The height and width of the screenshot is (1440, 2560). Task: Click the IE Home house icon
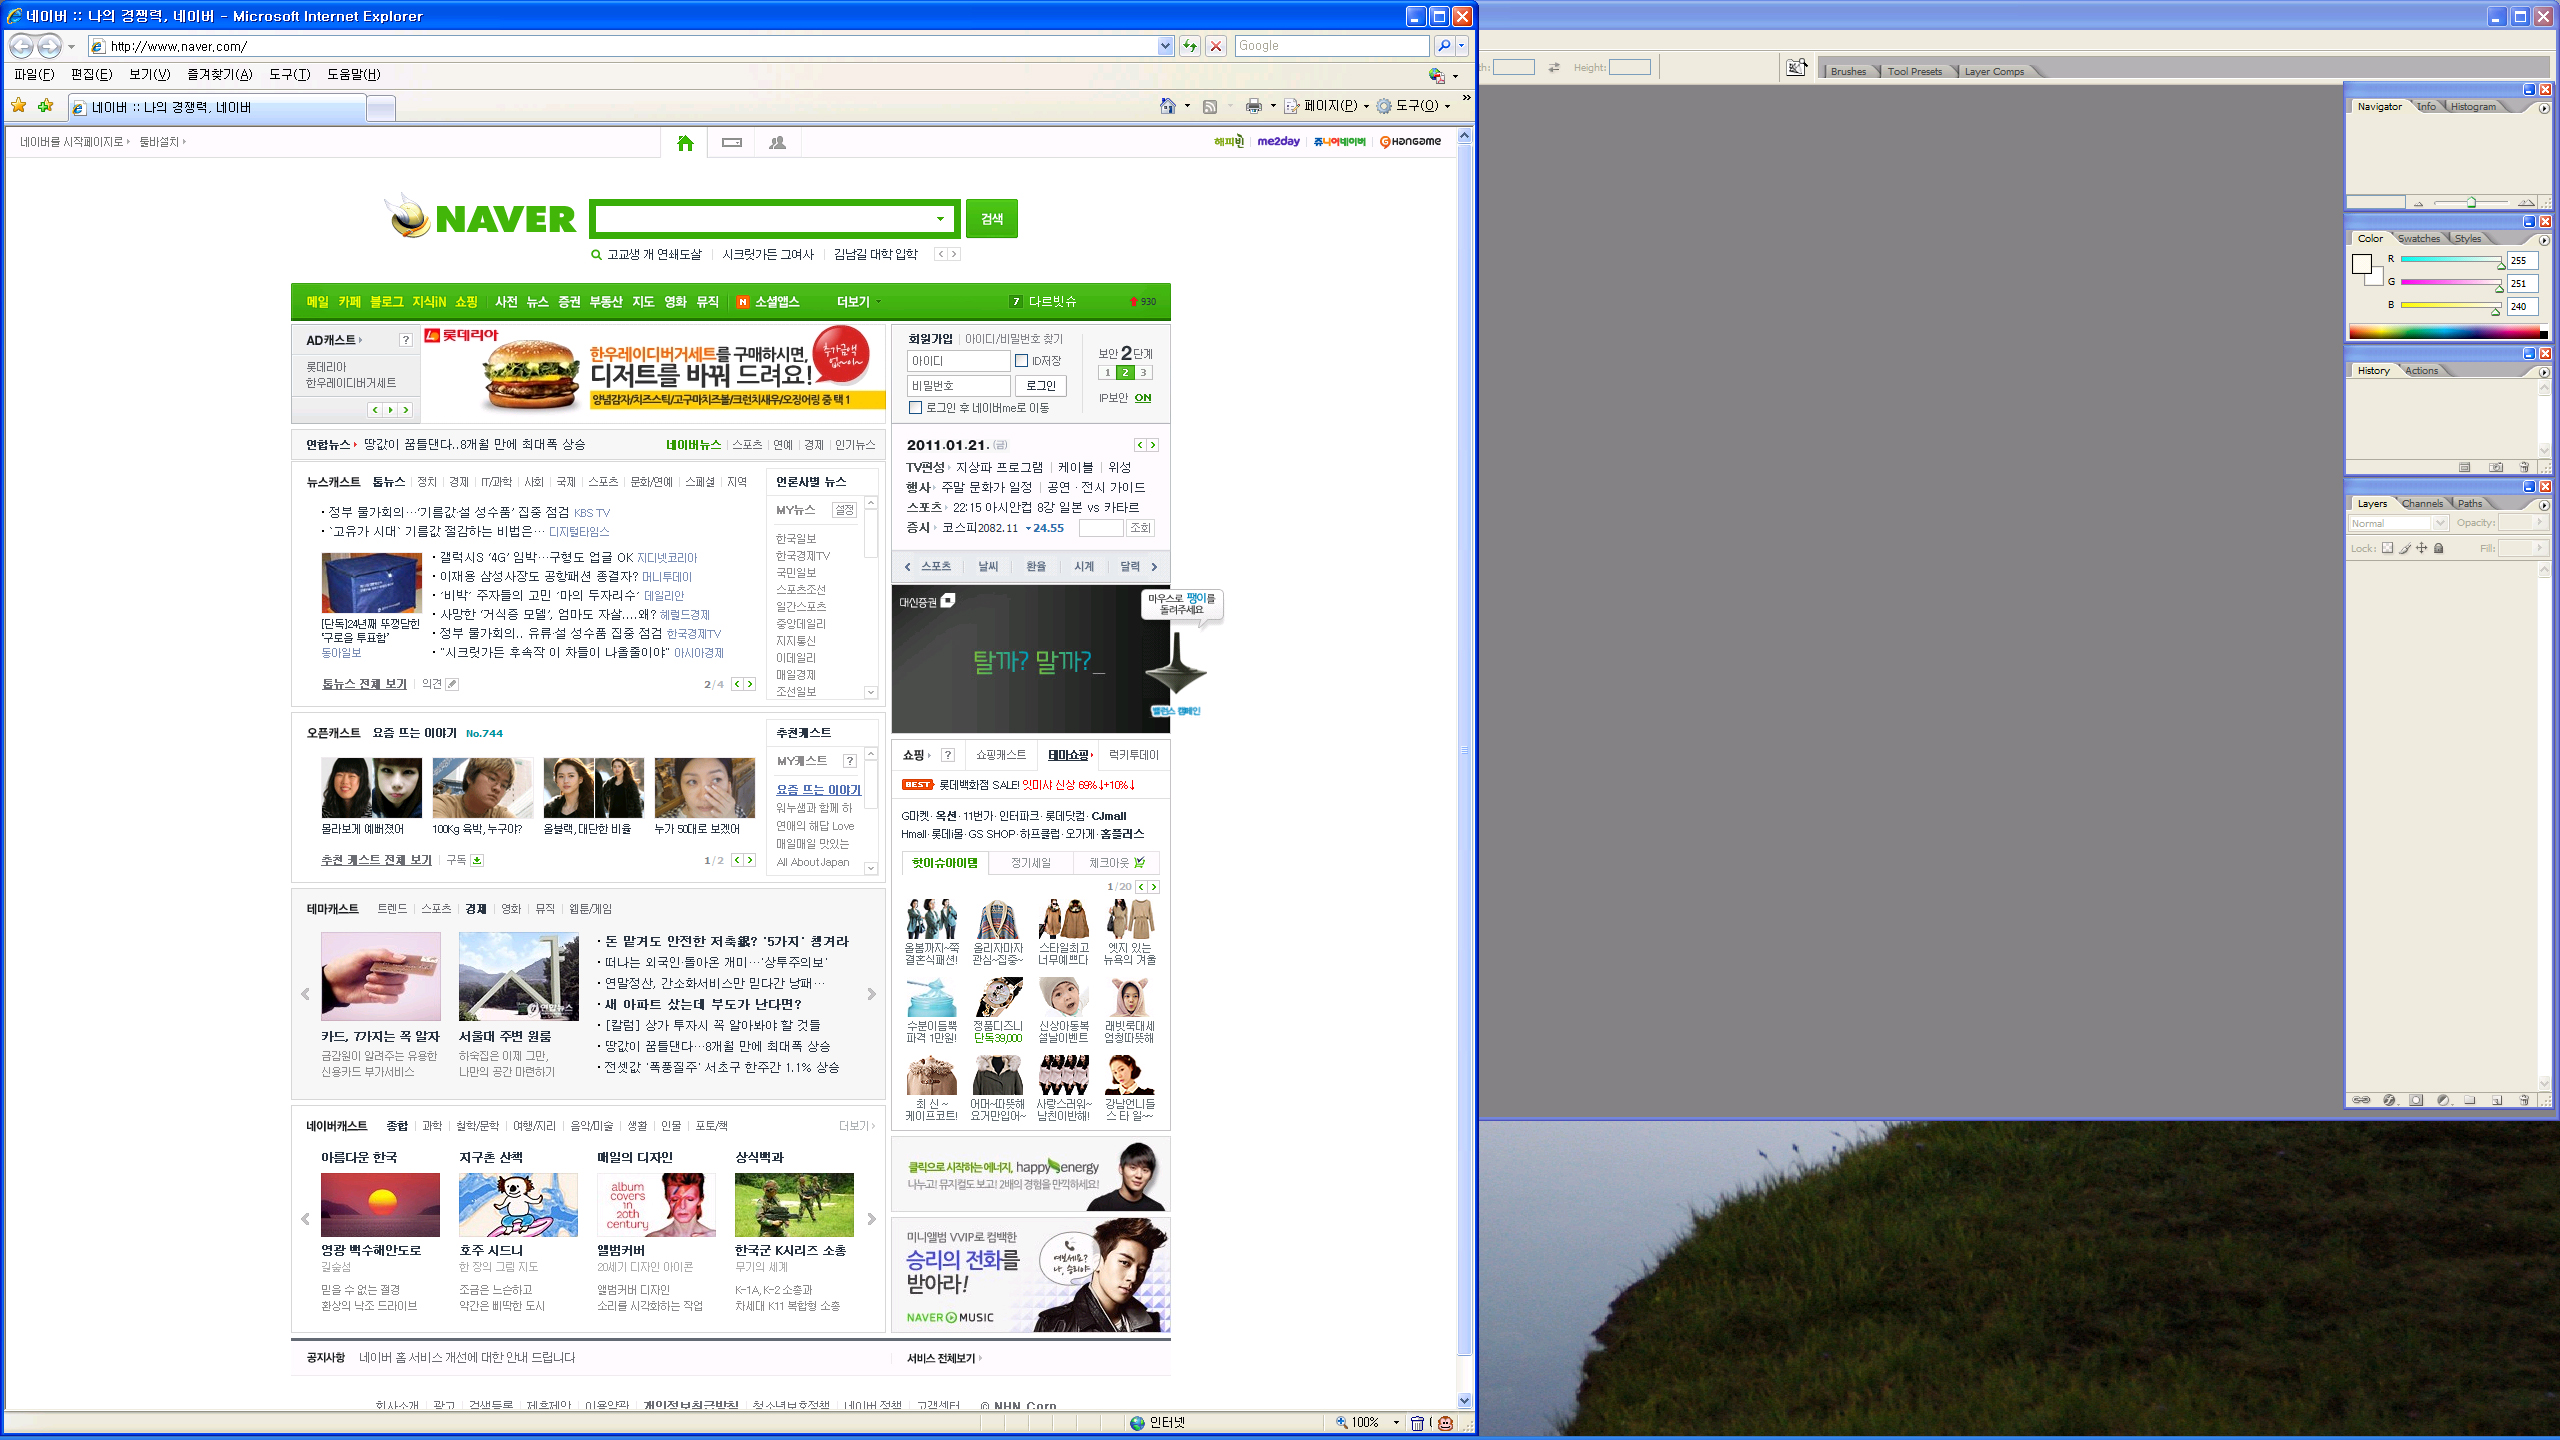click(1167, 106)
